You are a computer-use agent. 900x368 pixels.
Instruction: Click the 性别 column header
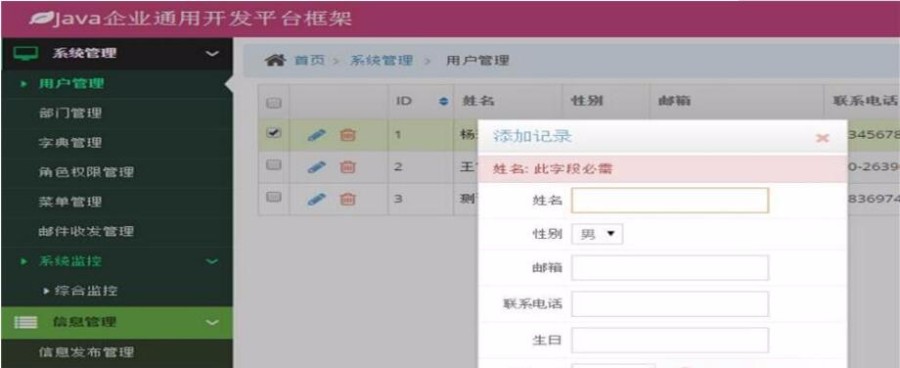coord(587,102)
